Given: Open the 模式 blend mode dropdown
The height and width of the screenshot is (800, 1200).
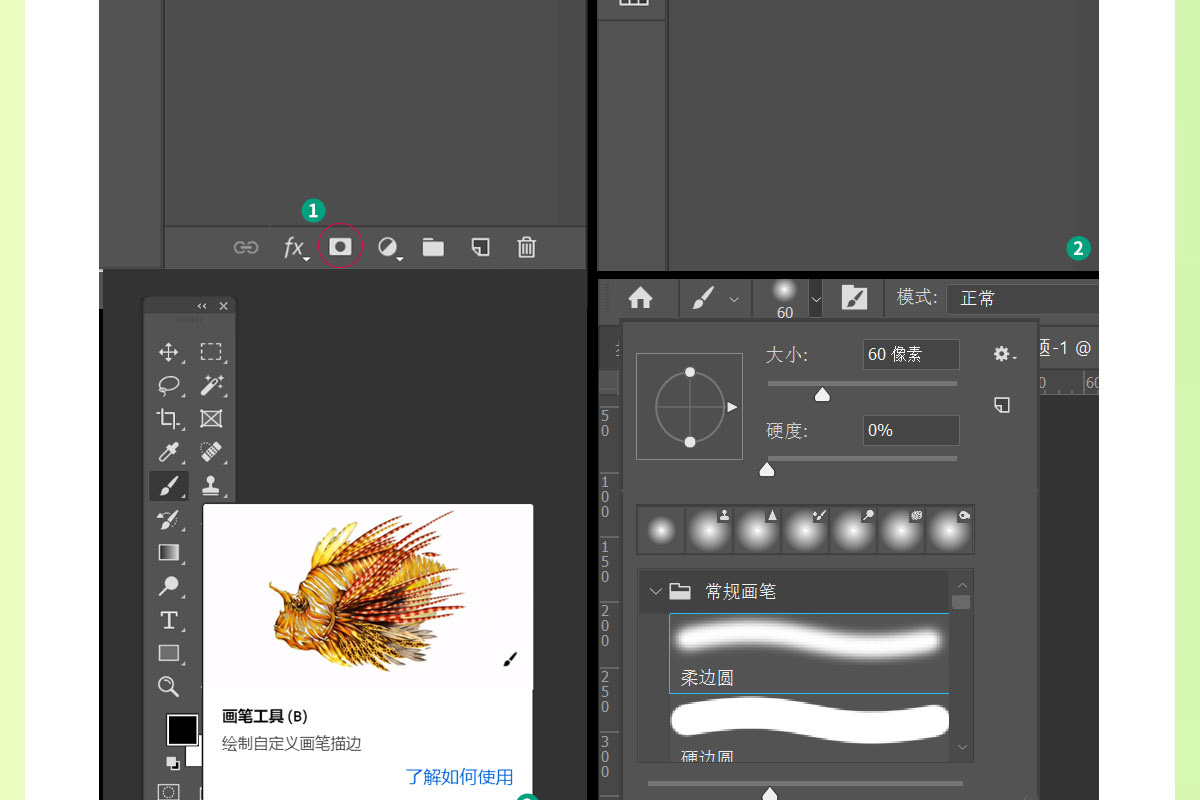Looking at the screenshot, I should 1022,298.
